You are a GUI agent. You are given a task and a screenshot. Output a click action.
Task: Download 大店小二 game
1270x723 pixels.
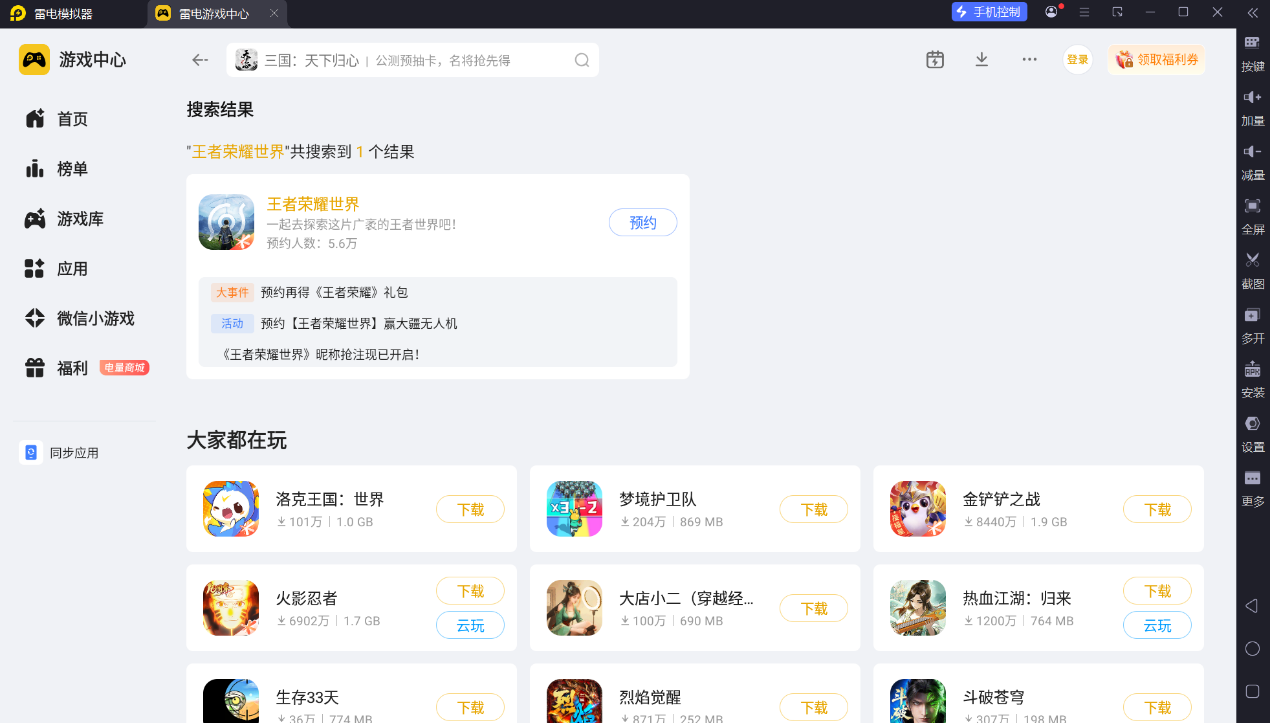(814, 609)
